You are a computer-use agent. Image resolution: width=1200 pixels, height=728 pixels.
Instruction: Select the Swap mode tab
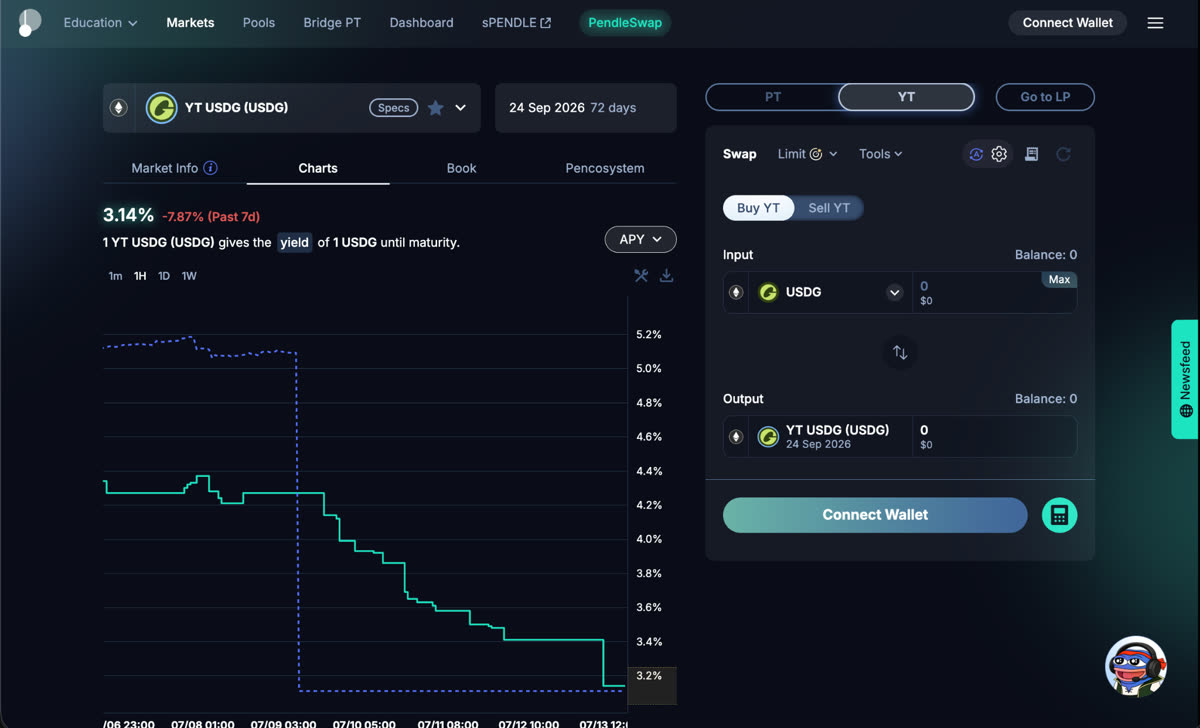(740, 154)
